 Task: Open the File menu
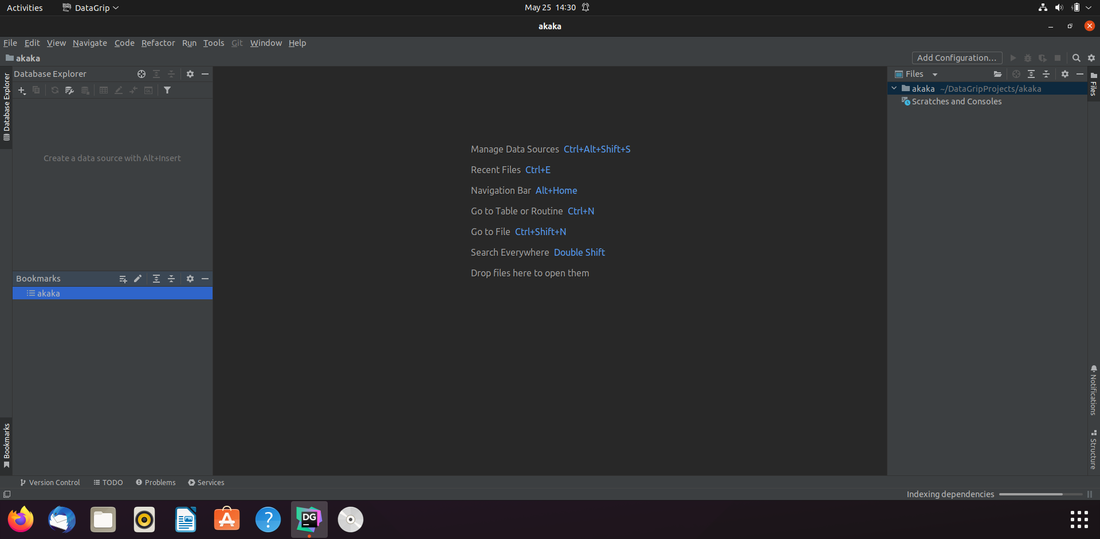[10, 43]
